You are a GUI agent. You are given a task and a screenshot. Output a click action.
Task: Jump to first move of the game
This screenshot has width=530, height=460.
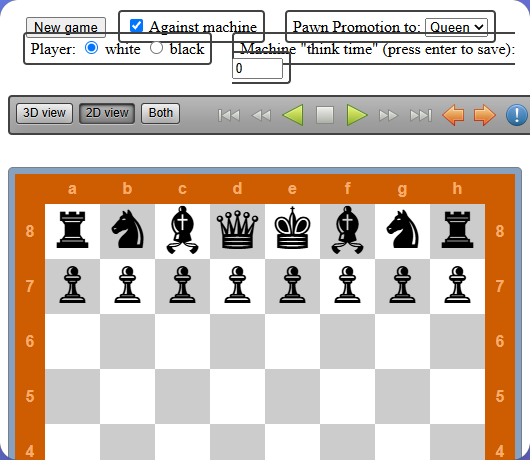click(x=229, y=115)
